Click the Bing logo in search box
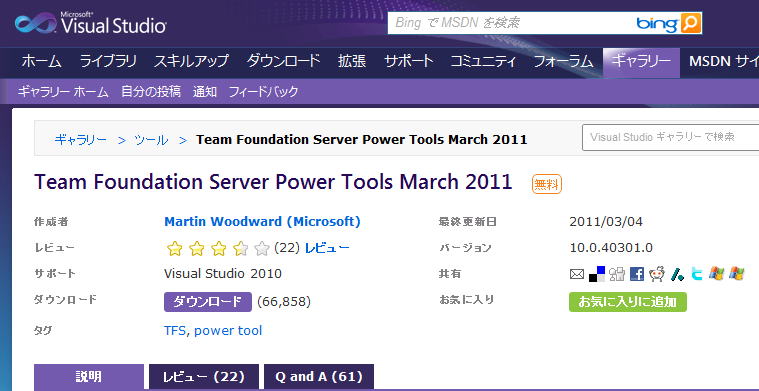Screen dimensions: 759x391 (657, 23)
